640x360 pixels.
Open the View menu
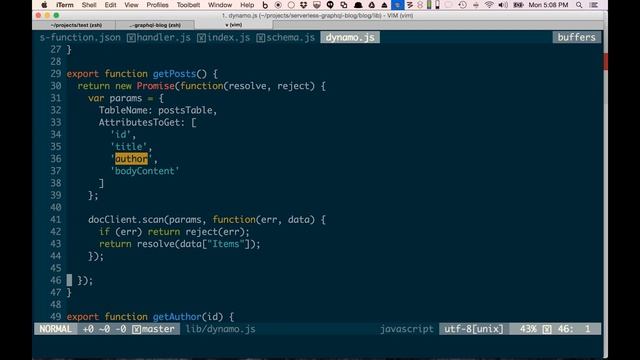pyautogui.click(x=131, y=5)
